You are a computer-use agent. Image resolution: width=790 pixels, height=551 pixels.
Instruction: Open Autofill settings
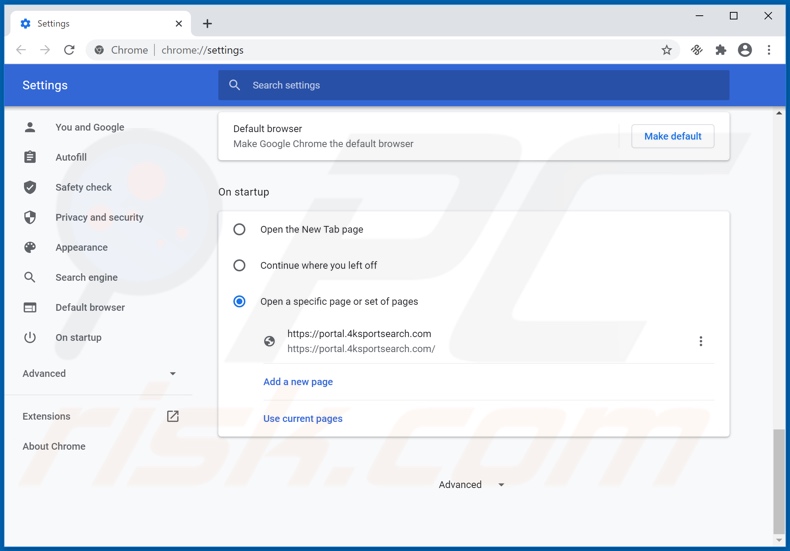[x=71, y=157]
